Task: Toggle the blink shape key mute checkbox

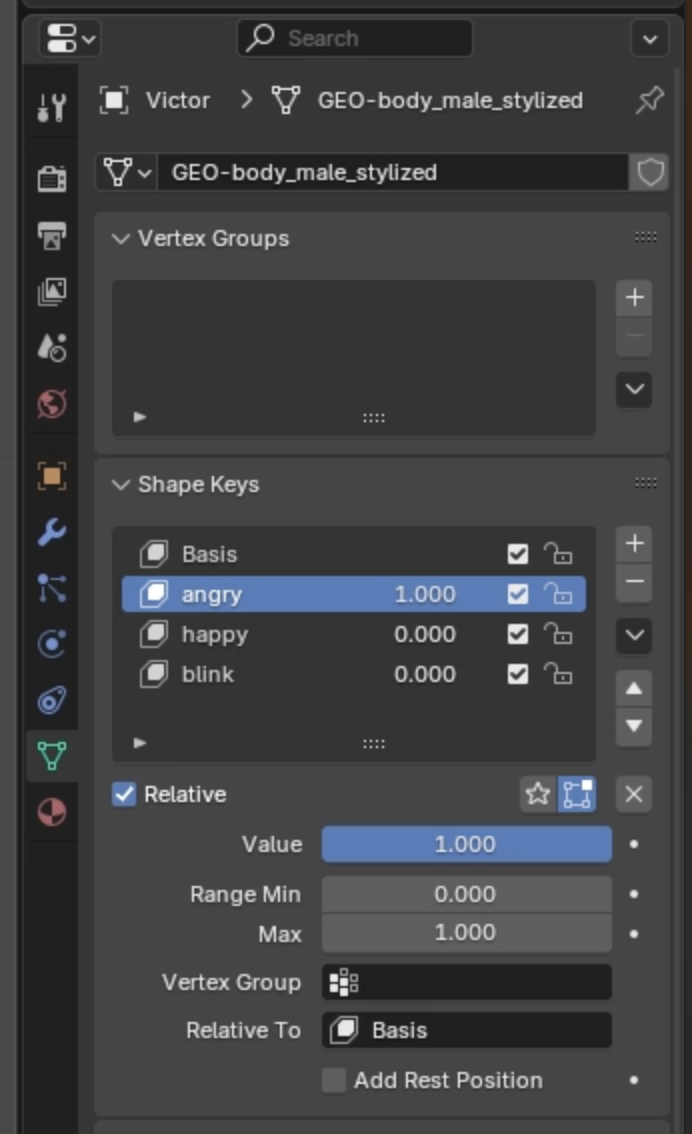Action: pos(518,674)
